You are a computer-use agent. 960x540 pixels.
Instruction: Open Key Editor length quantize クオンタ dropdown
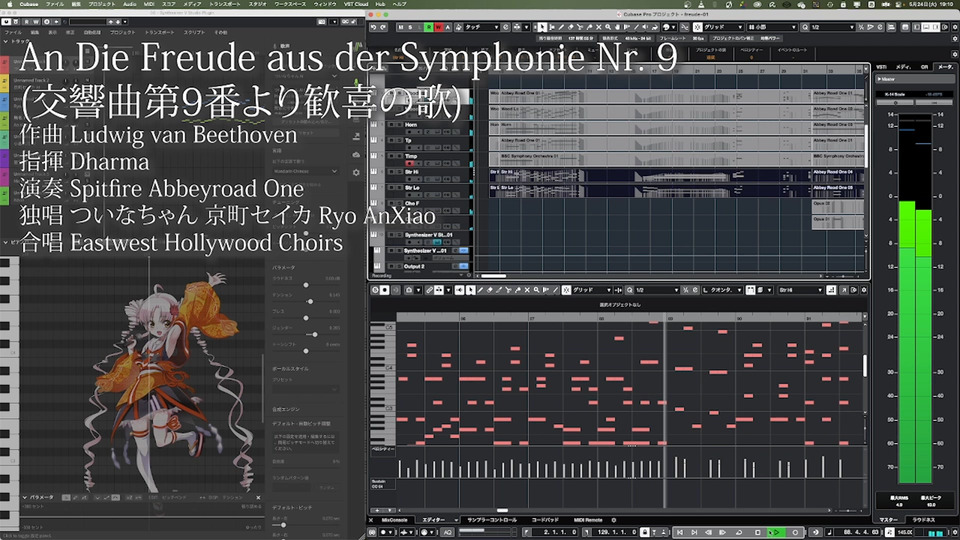722,290
